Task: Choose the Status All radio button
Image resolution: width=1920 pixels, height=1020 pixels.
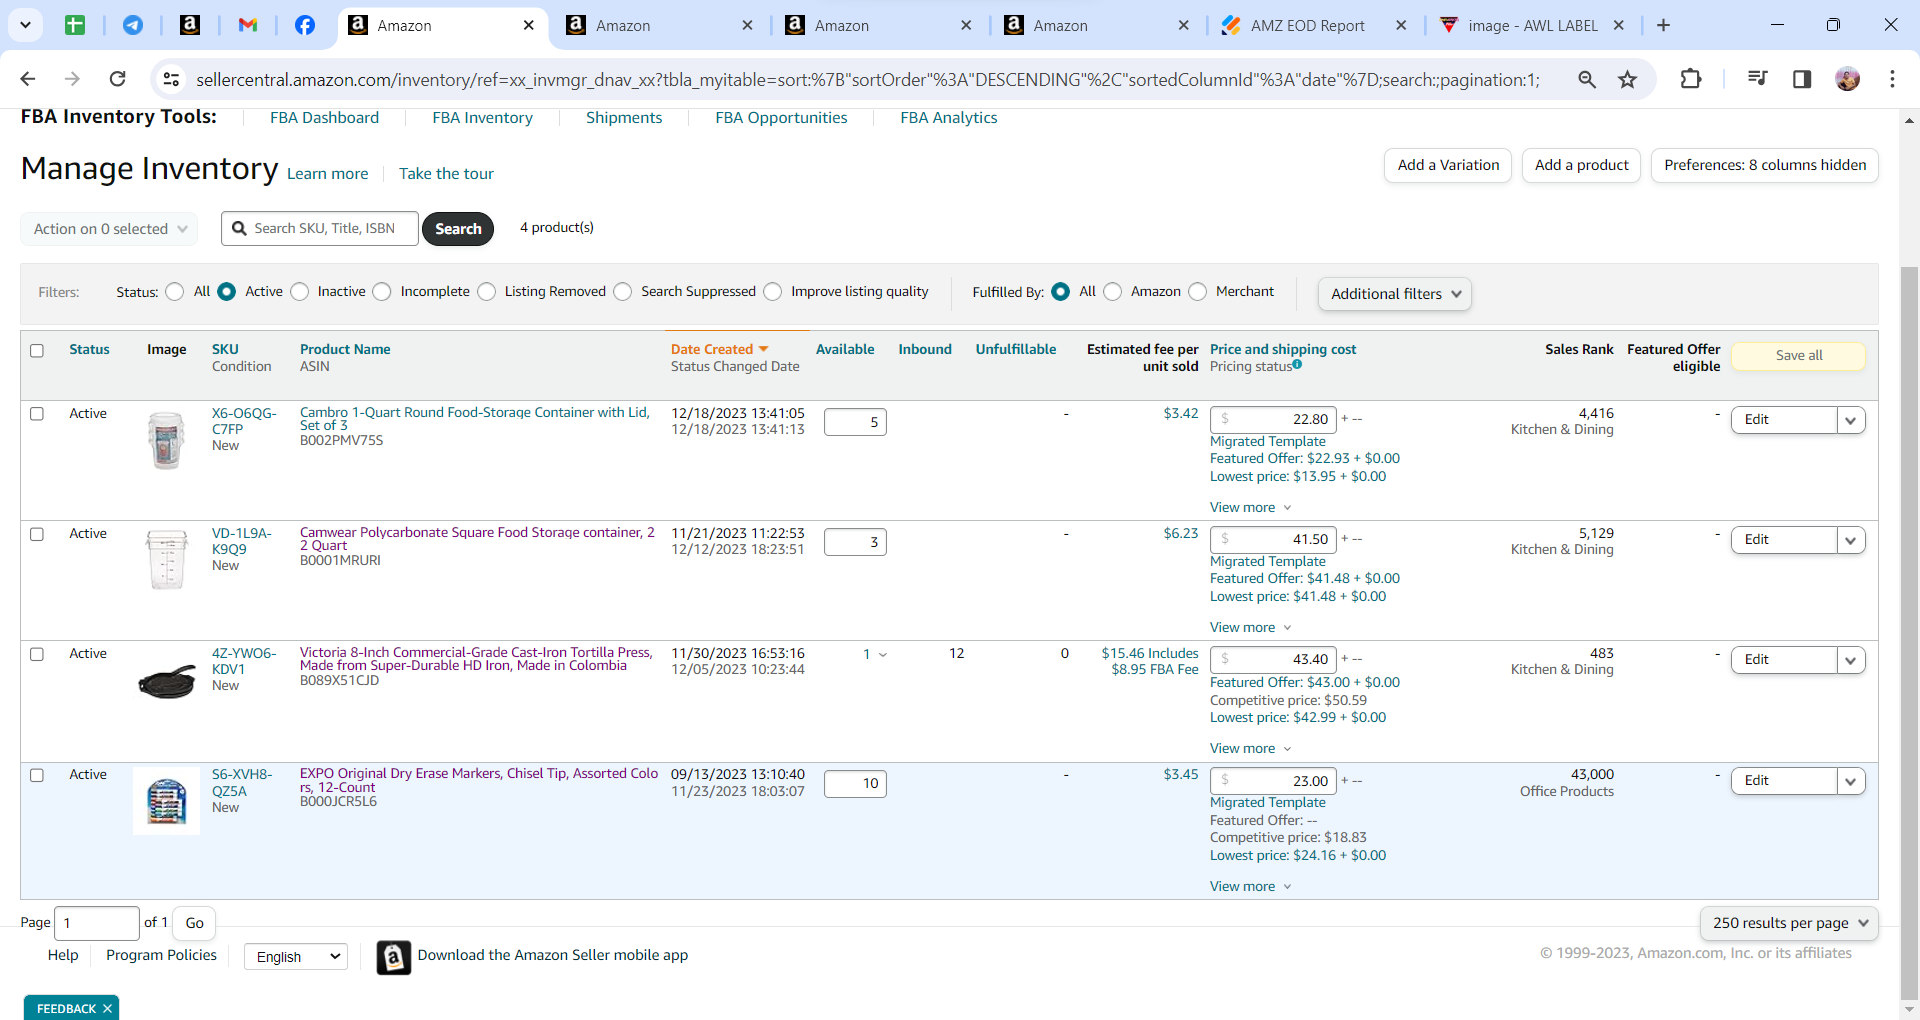Action: 175,292
